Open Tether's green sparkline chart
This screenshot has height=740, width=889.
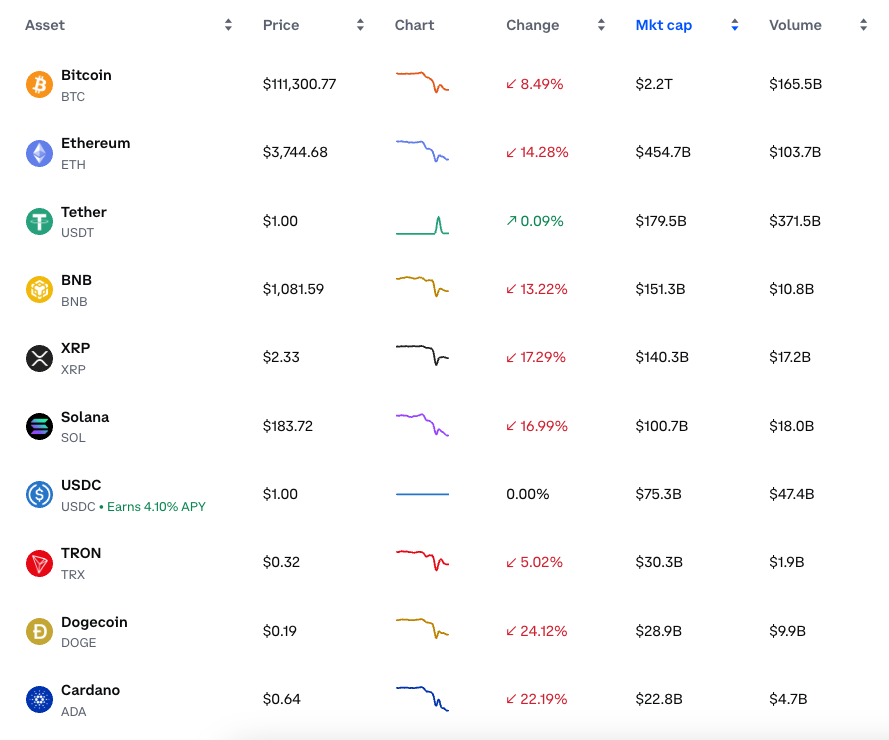tap(422, 225)
